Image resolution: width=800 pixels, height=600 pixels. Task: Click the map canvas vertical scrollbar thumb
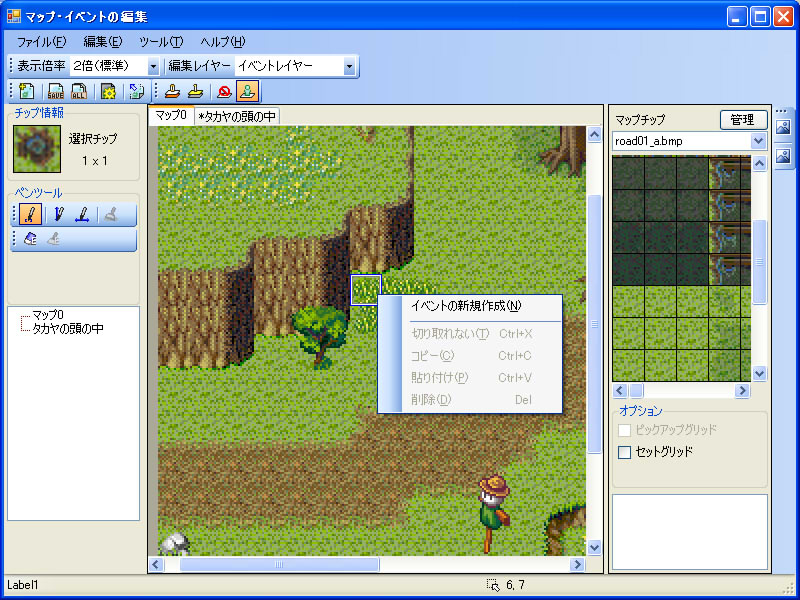pyautogui.click(x=594, y=324)
